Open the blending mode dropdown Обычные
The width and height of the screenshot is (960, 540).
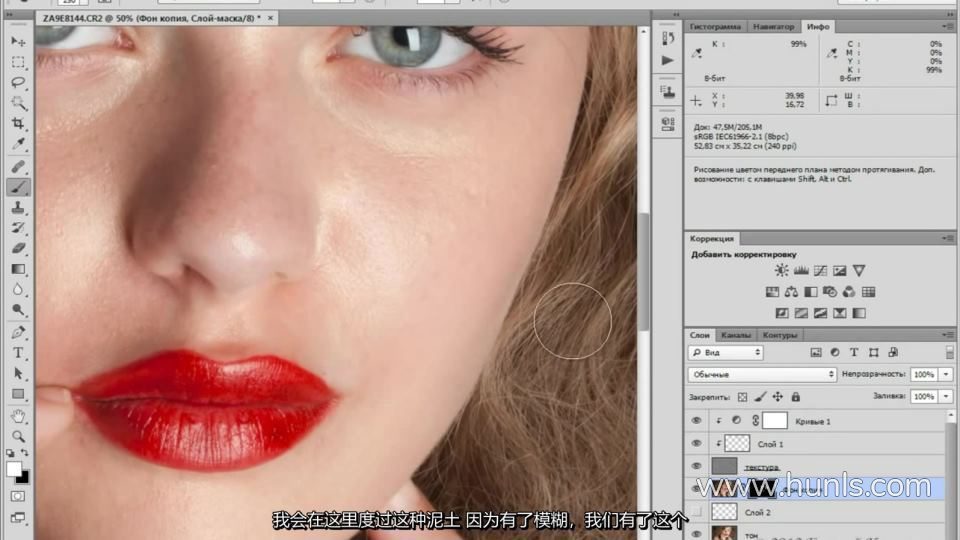pos(762,374)
